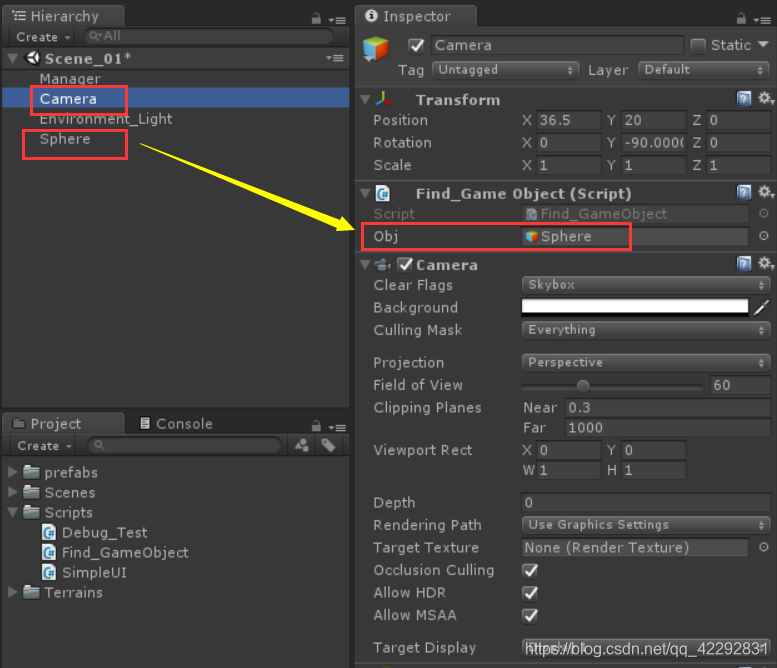Open the Scene_01 scene options menu icon
The width and height of the screenshot is (777, 668).
click(335, 58)
